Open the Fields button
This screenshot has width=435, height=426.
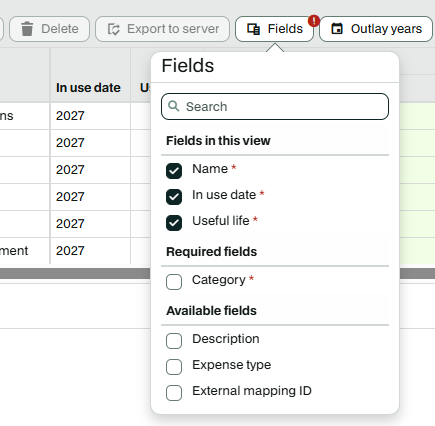click(274, 29)
